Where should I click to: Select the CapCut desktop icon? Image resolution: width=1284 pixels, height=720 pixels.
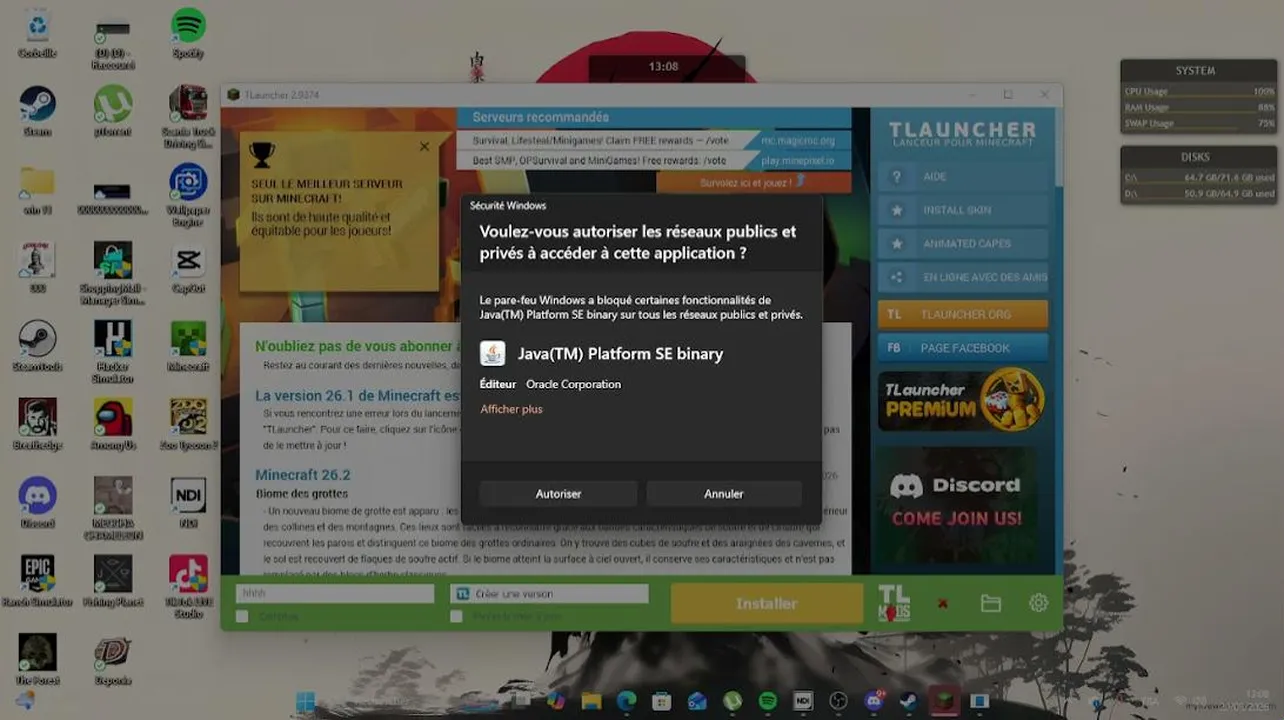[x=188, y=267]
